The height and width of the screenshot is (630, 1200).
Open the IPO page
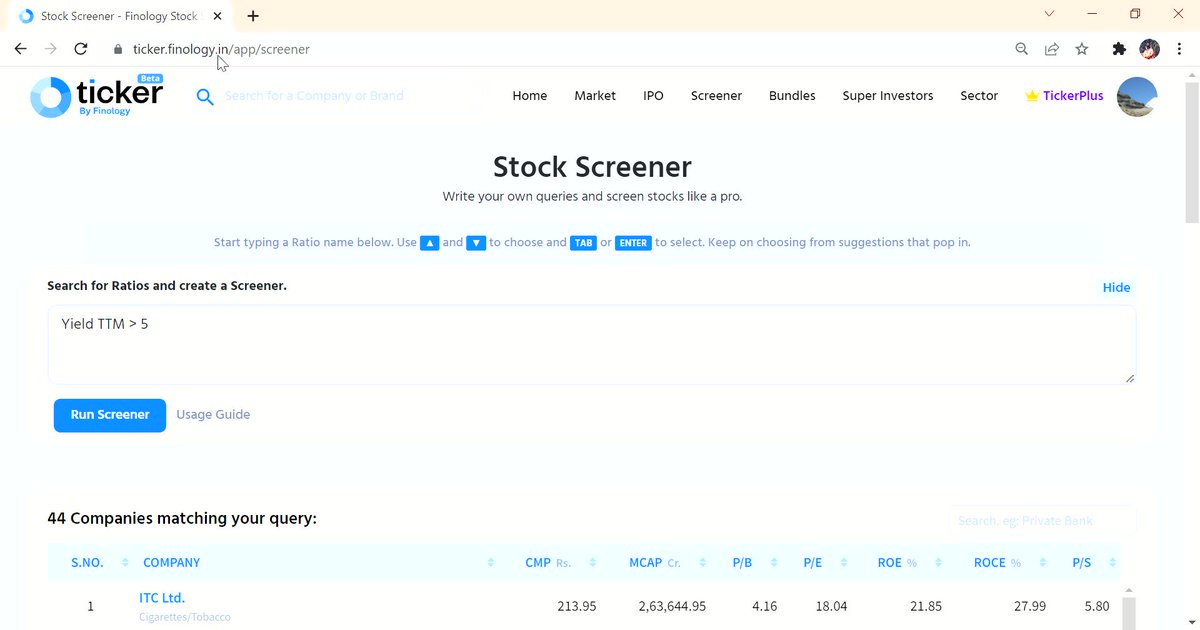(x=653, y=96)
